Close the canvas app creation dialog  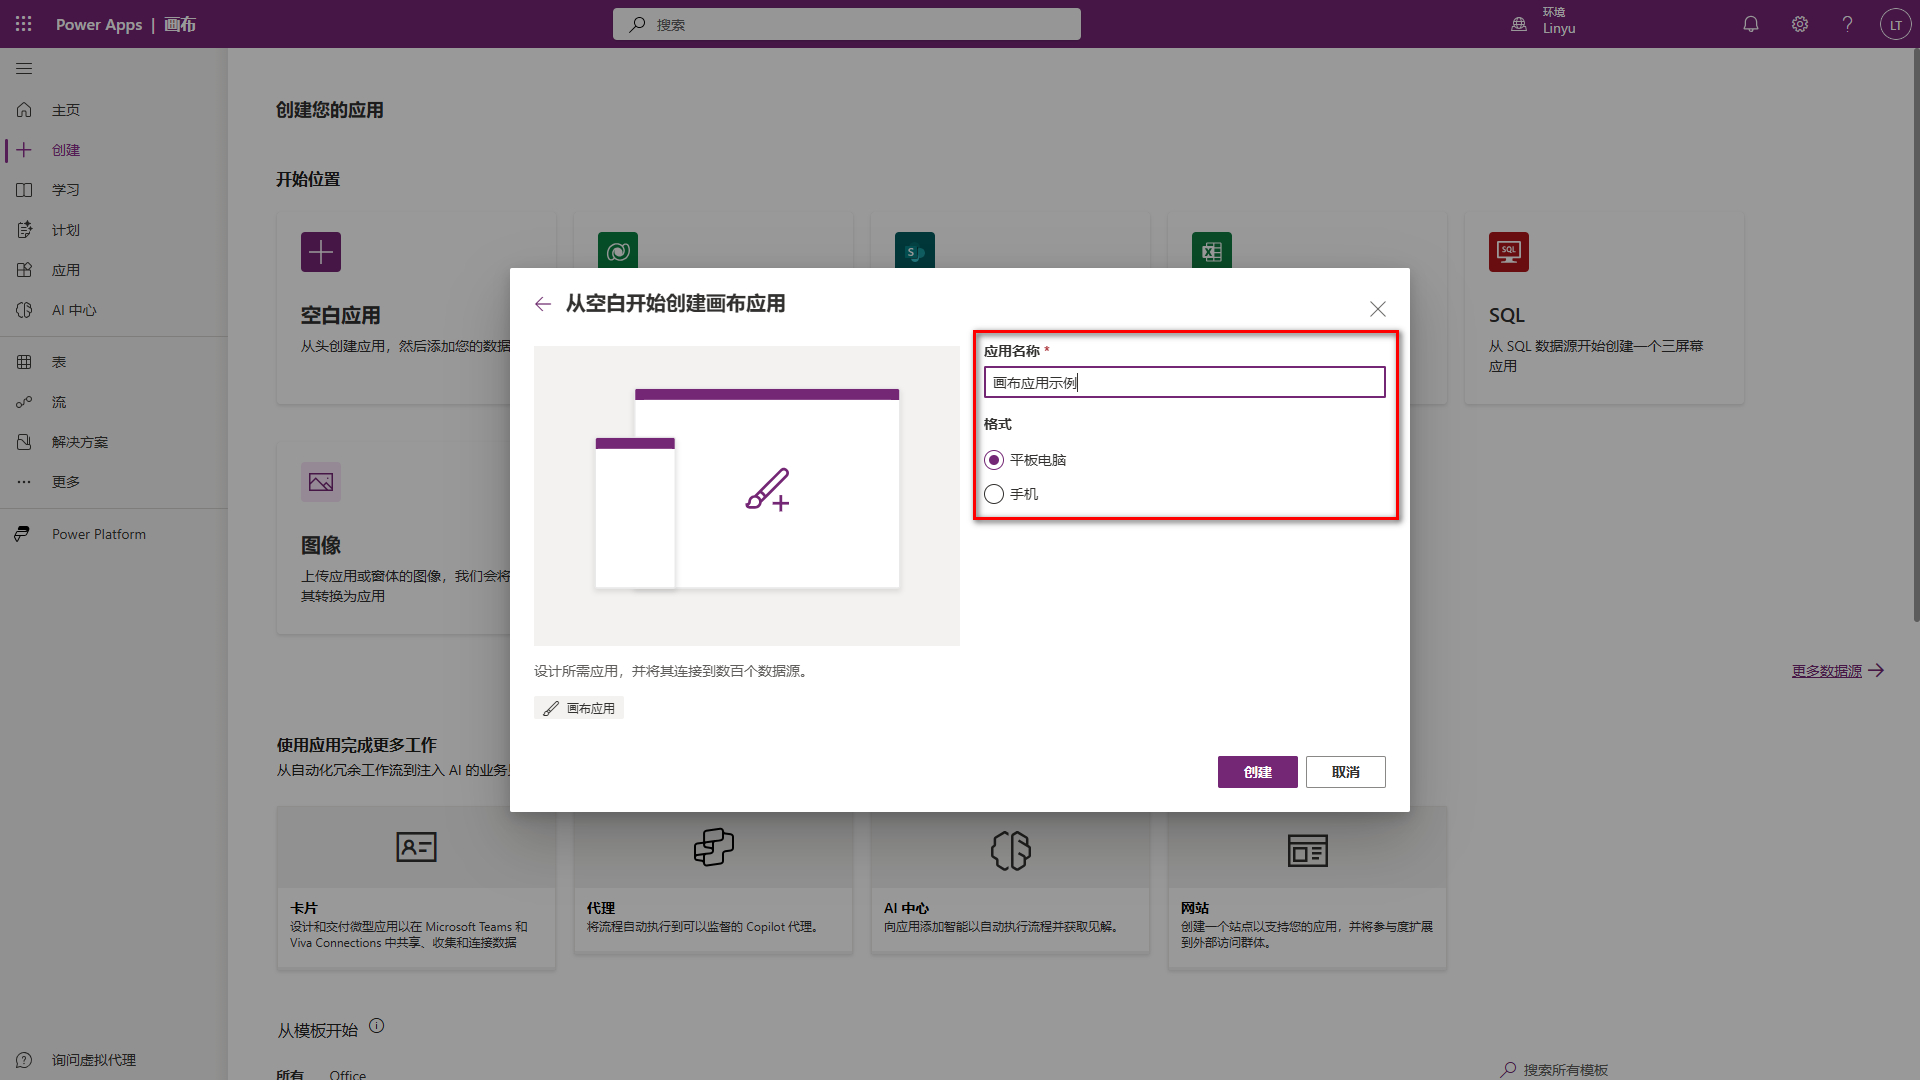click(x=1377, y=309)
